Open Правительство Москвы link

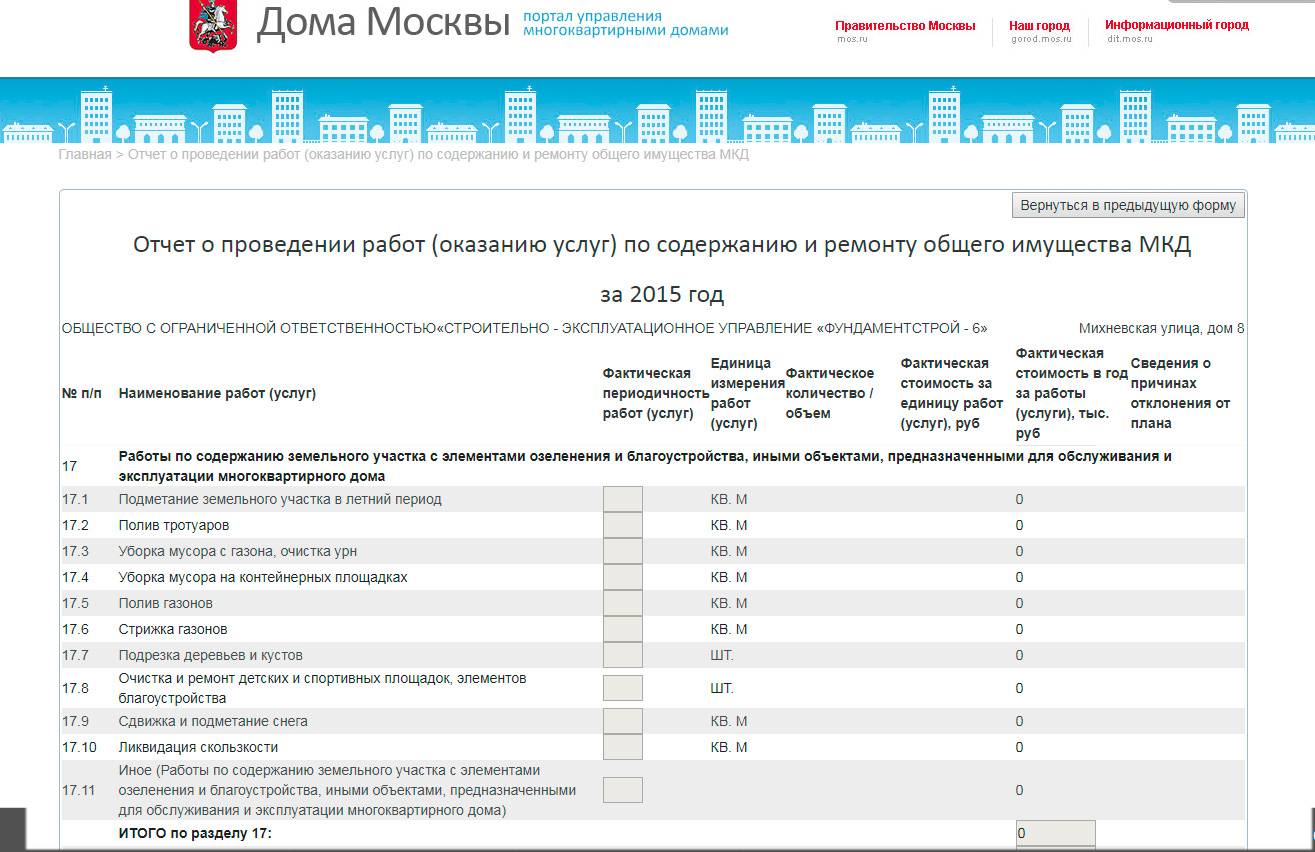tap(904, 26)
